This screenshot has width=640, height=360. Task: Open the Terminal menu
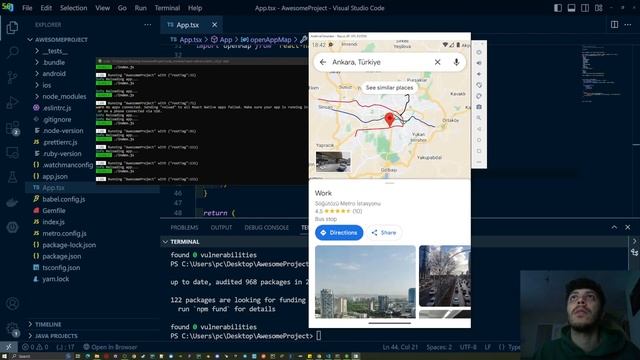tap(167, 8)
